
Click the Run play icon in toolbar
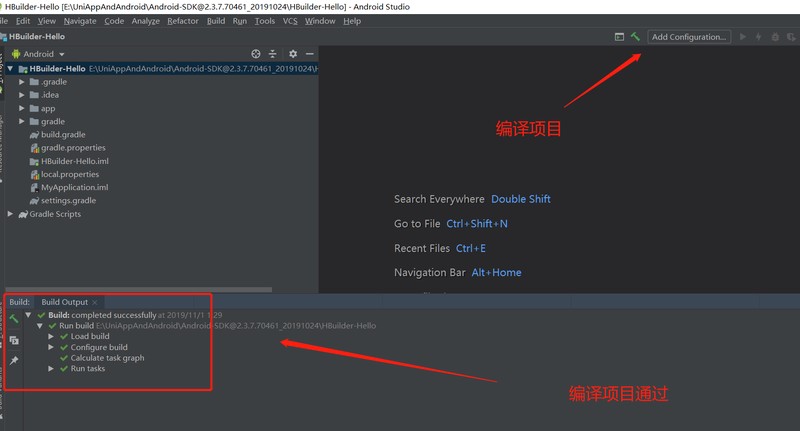[743, 37]
